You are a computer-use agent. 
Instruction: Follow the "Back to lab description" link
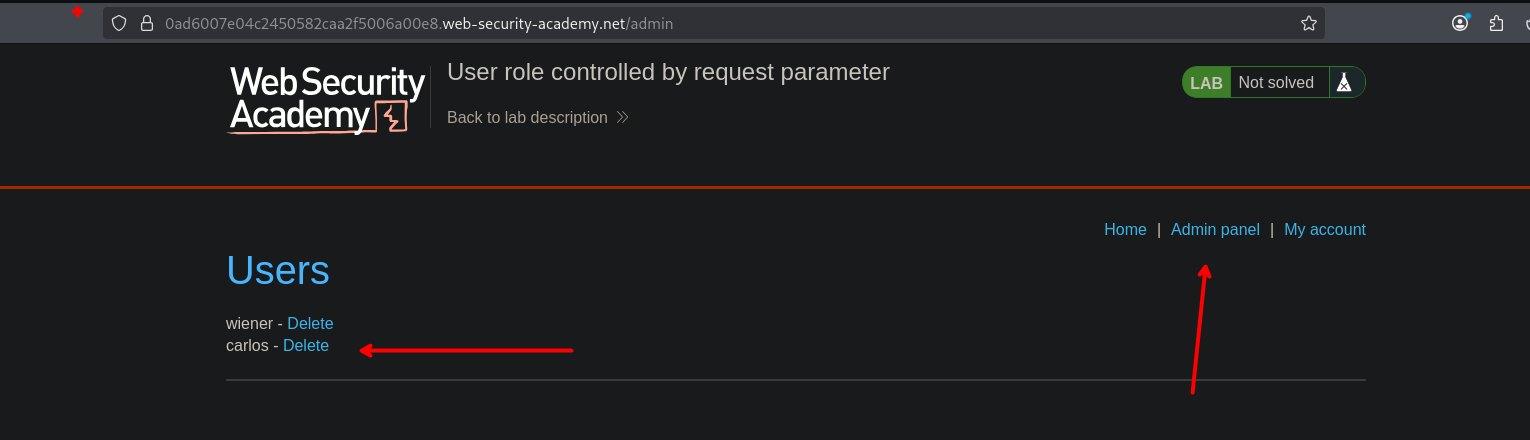tap(527, 118)
